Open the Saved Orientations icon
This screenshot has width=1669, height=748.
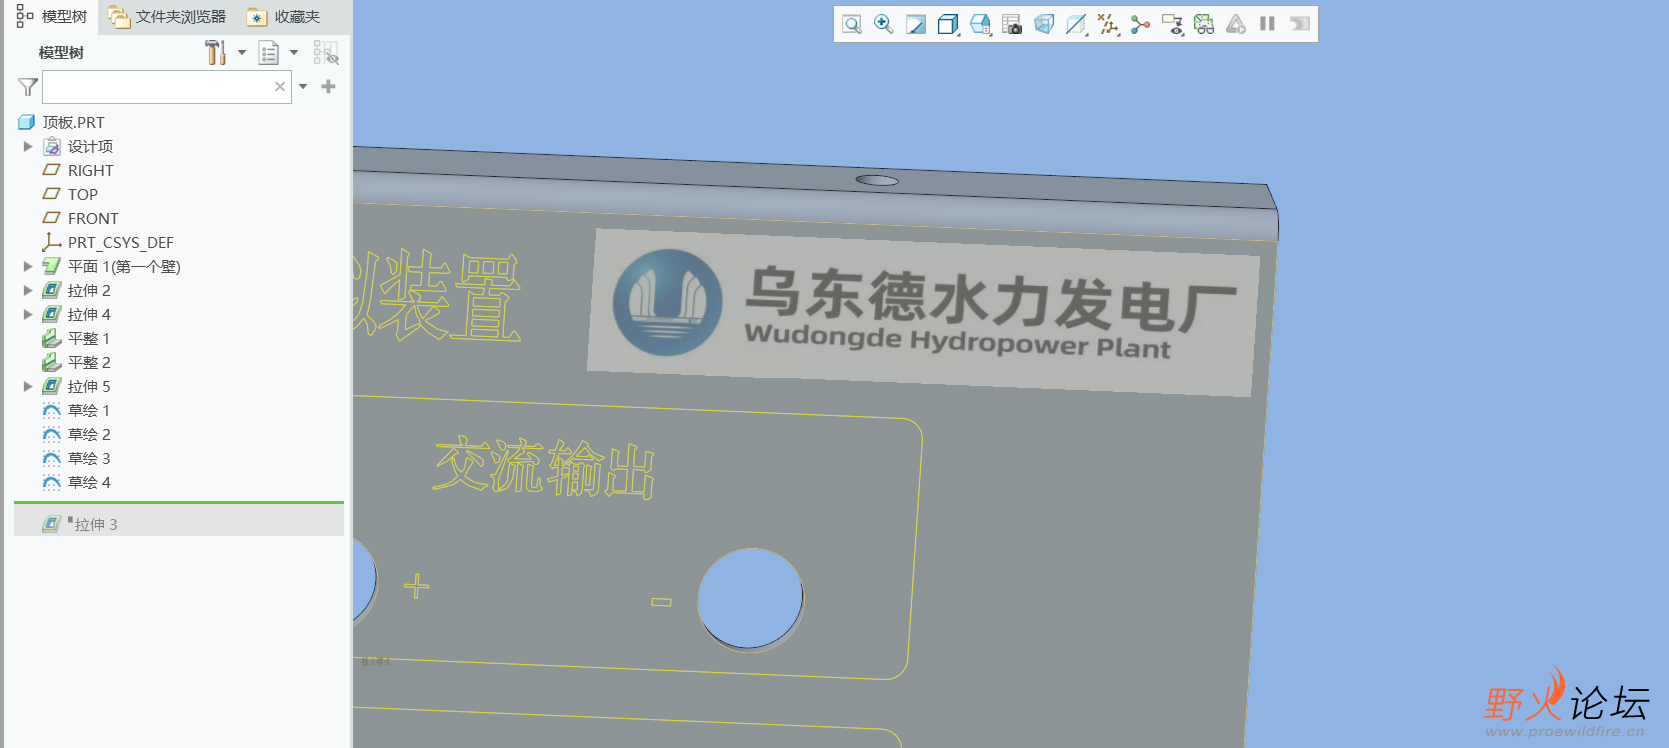980,24
